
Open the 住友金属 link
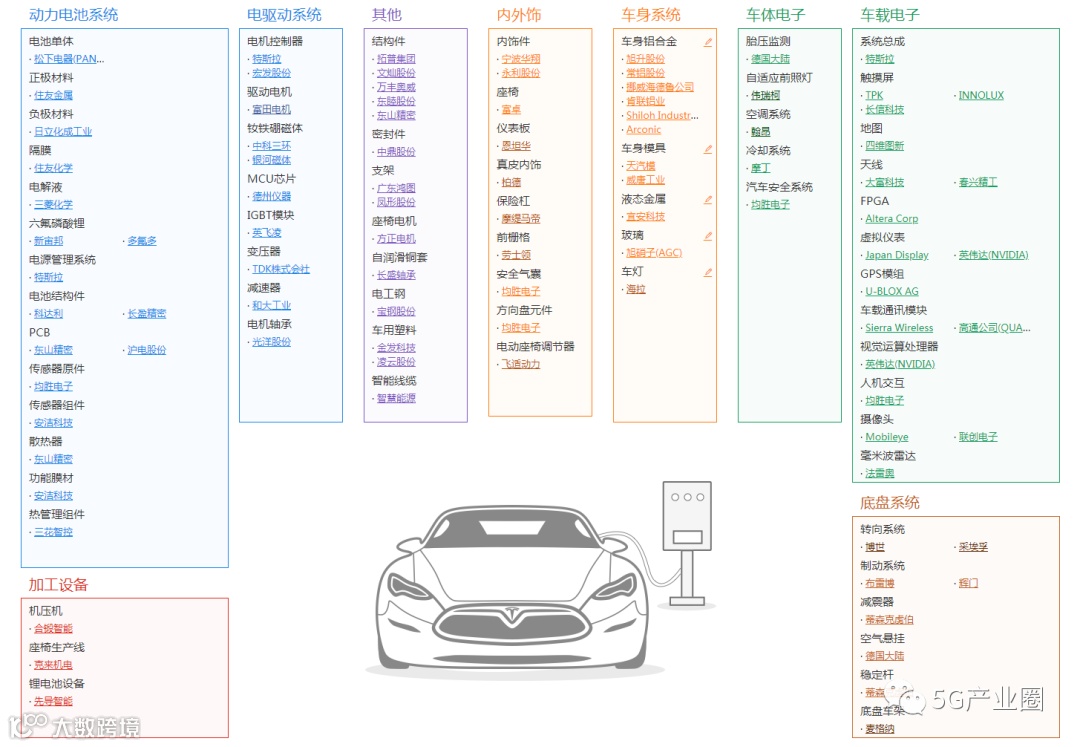53,96
